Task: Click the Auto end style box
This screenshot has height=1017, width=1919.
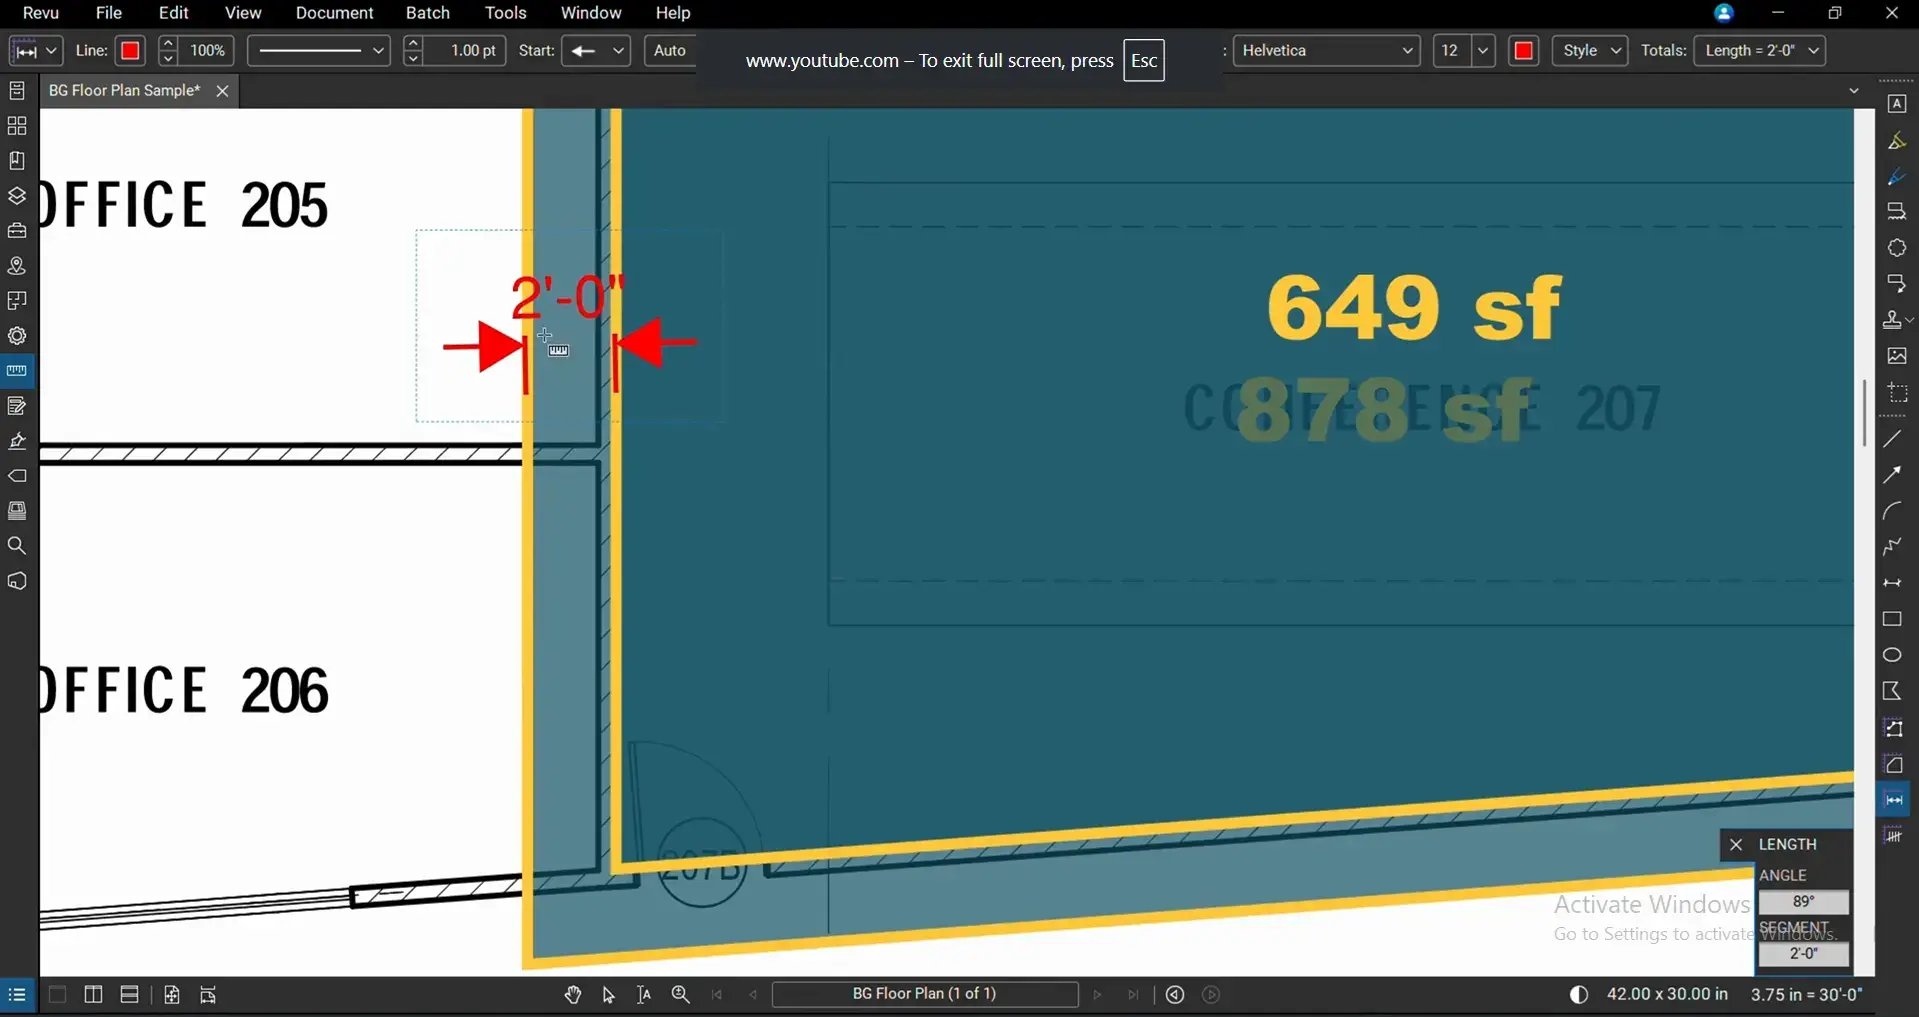Action: click(x=670, y=50)
